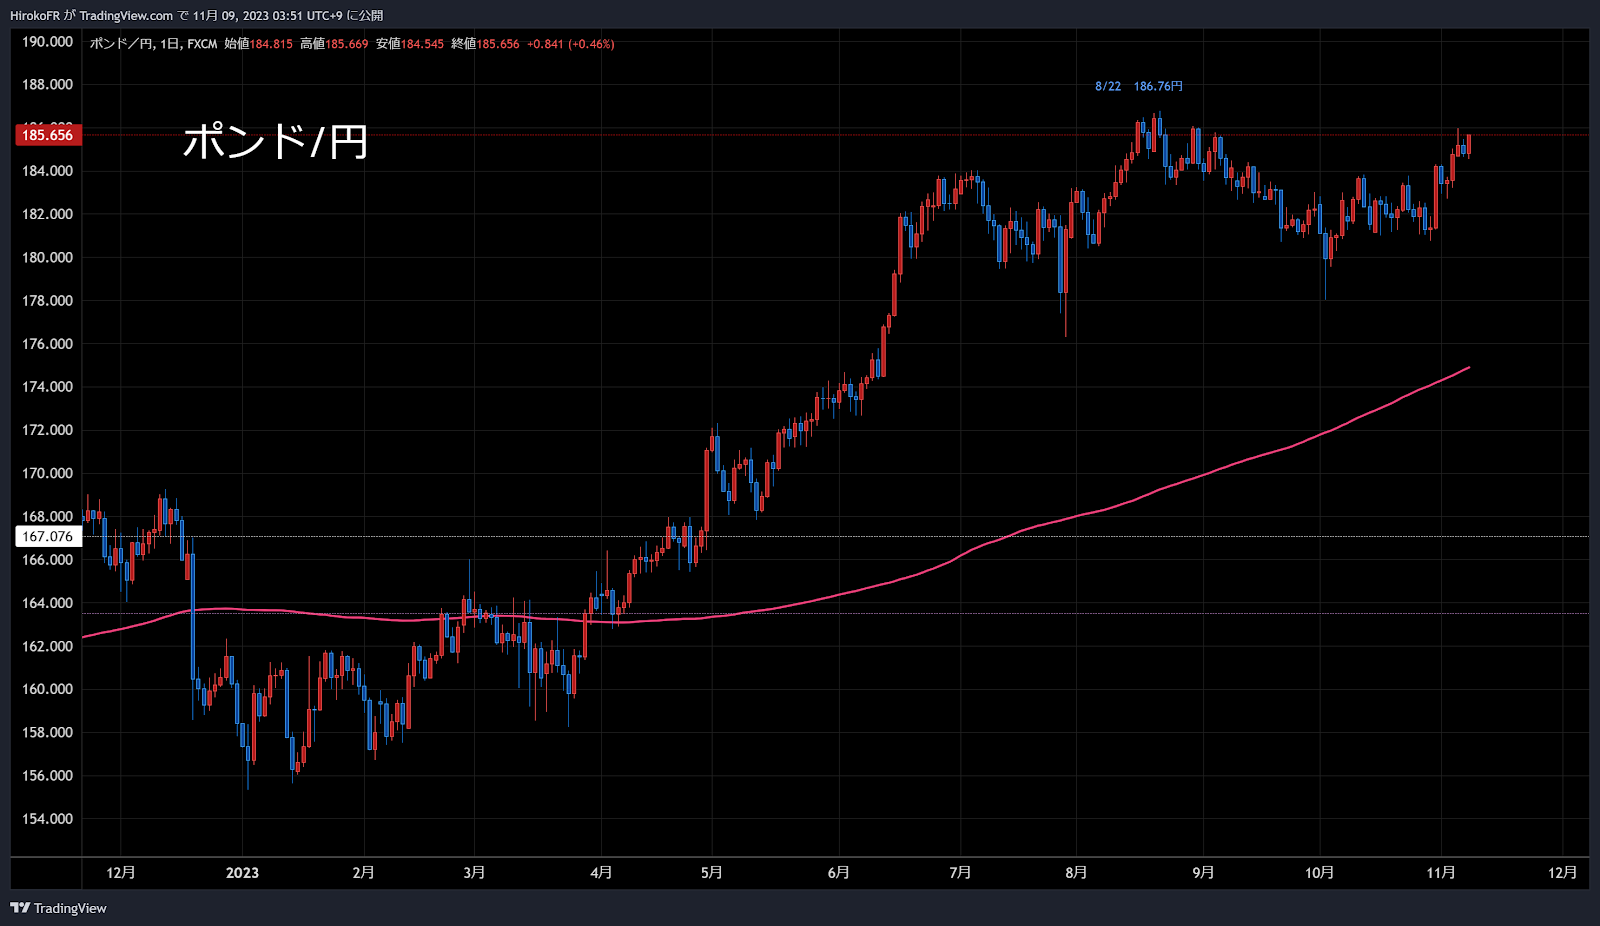Click the pink moving average line end
The height and width of the screenshot is (926, 1600).
coord(1468,368)
